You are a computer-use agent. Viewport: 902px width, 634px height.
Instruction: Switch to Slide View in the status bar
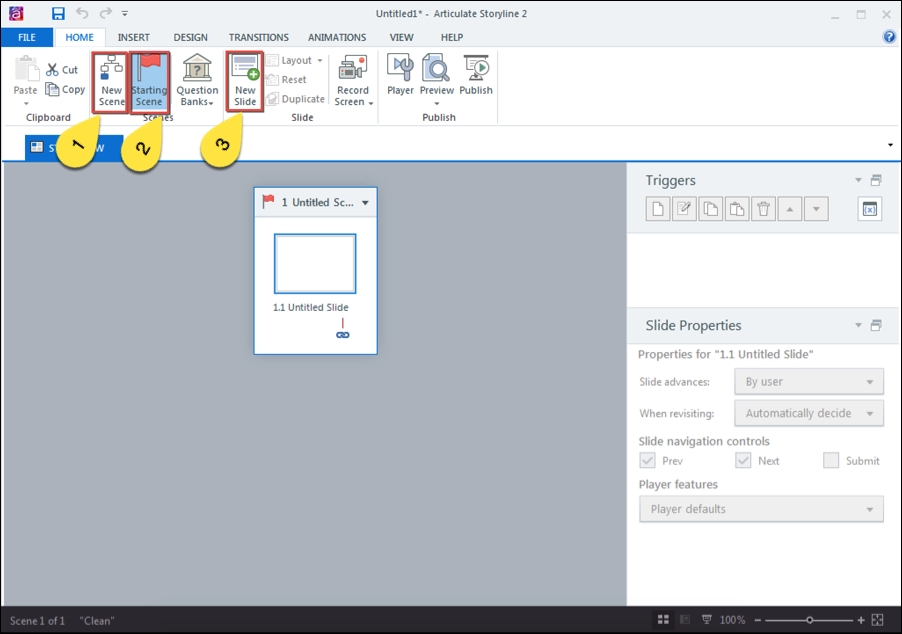pyautogui.click(x=685, y=620)
